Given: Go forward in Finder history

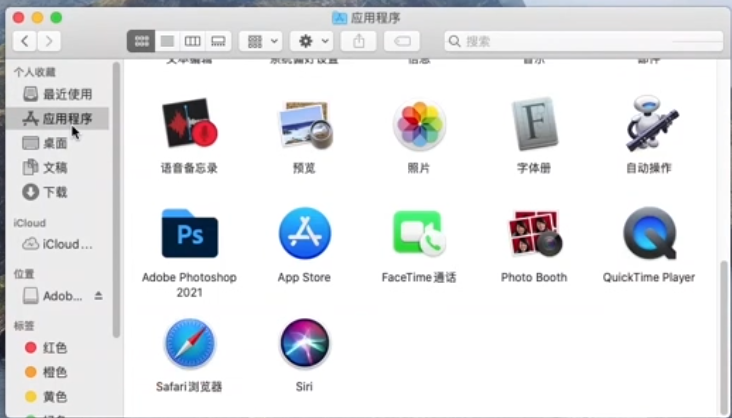Looking at the screenshot, I should click(x=49, y=42).
